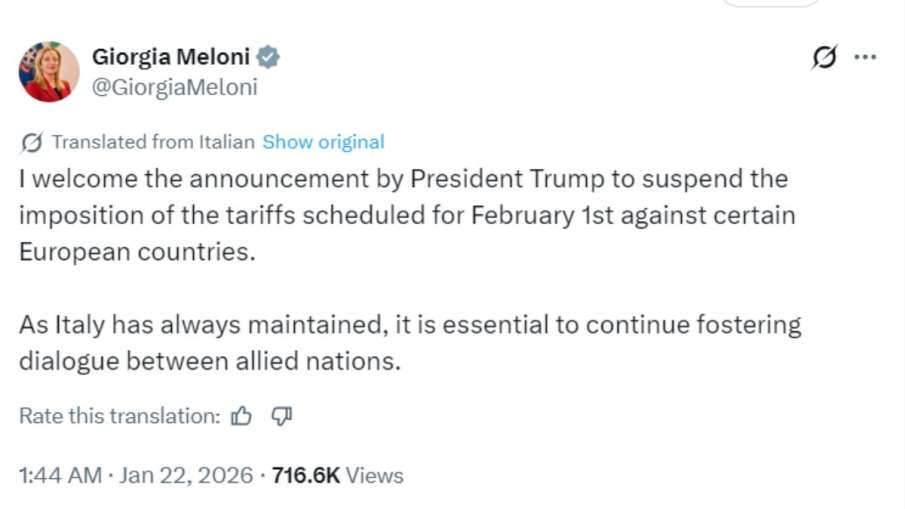Rate translation with thumbs down
Screen dimensions: 905x509
[281, 416]
